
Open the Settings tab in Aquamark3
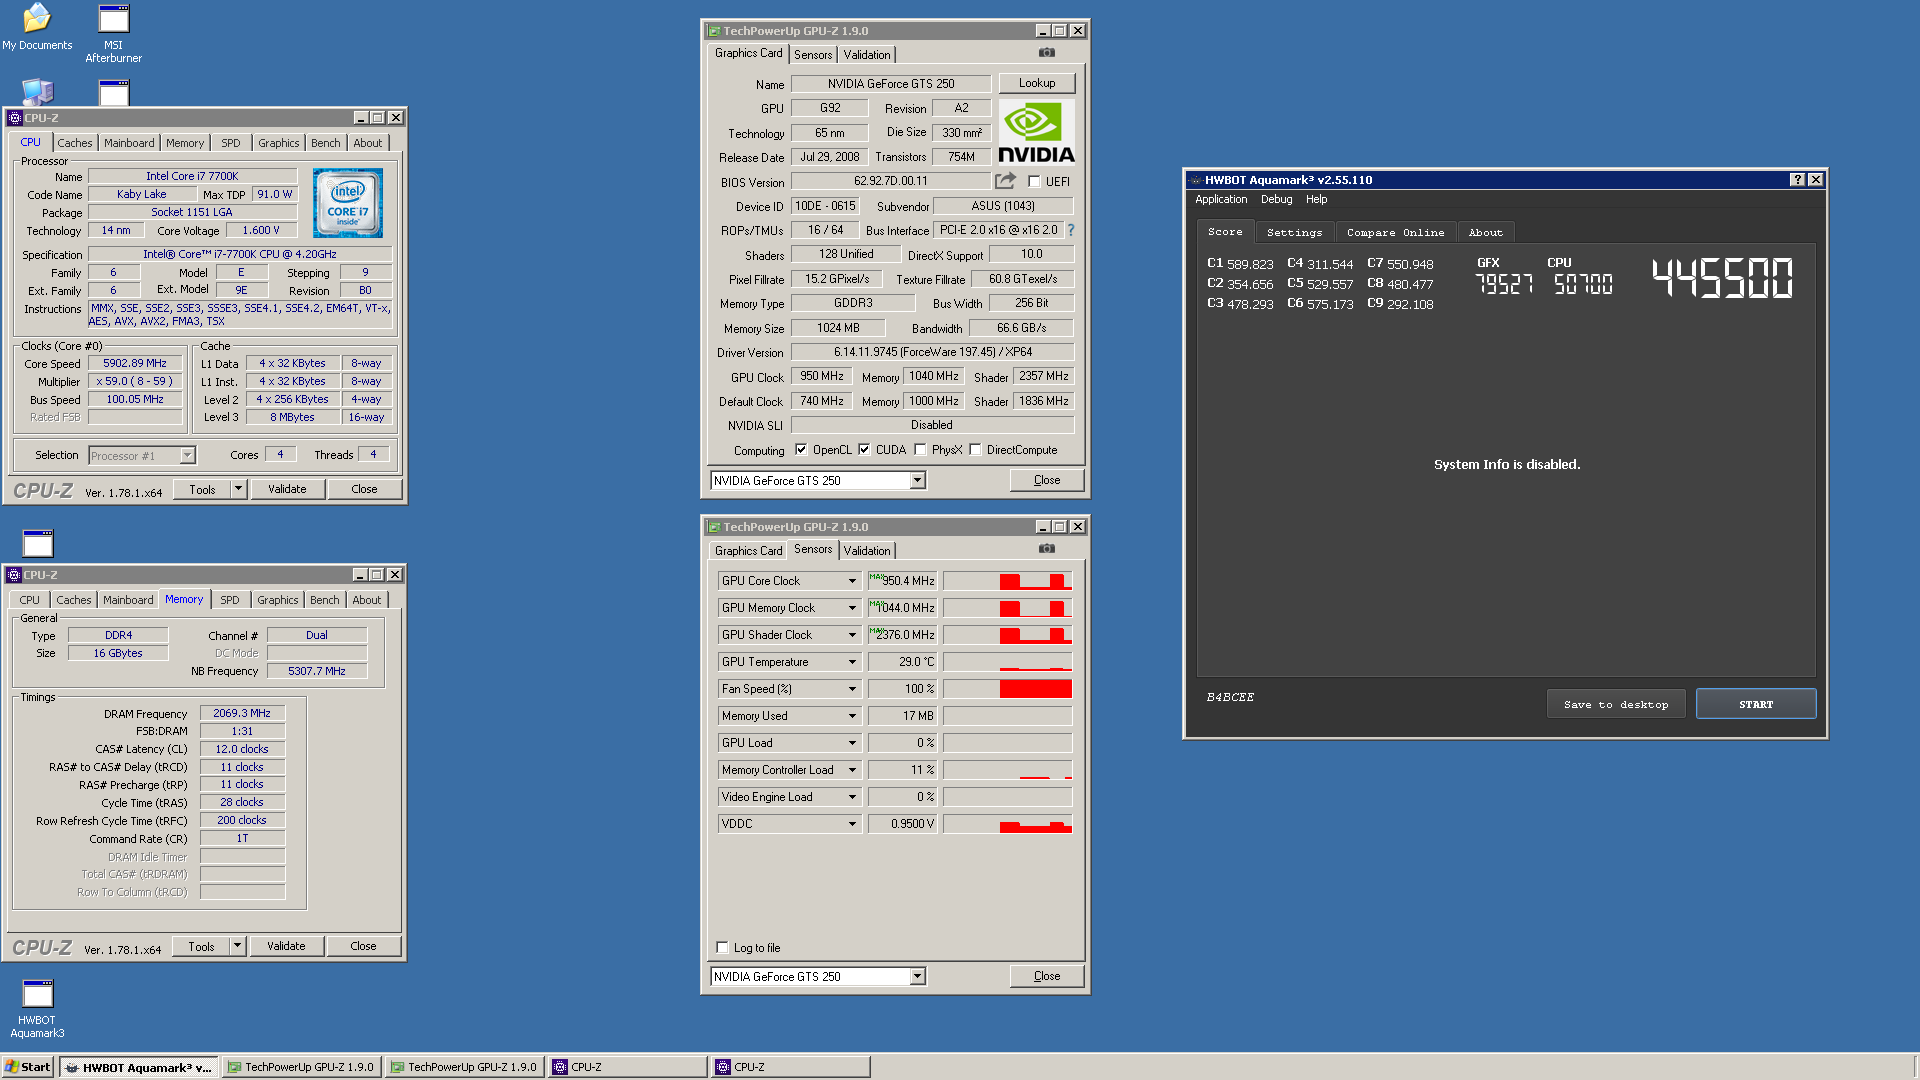click(1294, 232)
